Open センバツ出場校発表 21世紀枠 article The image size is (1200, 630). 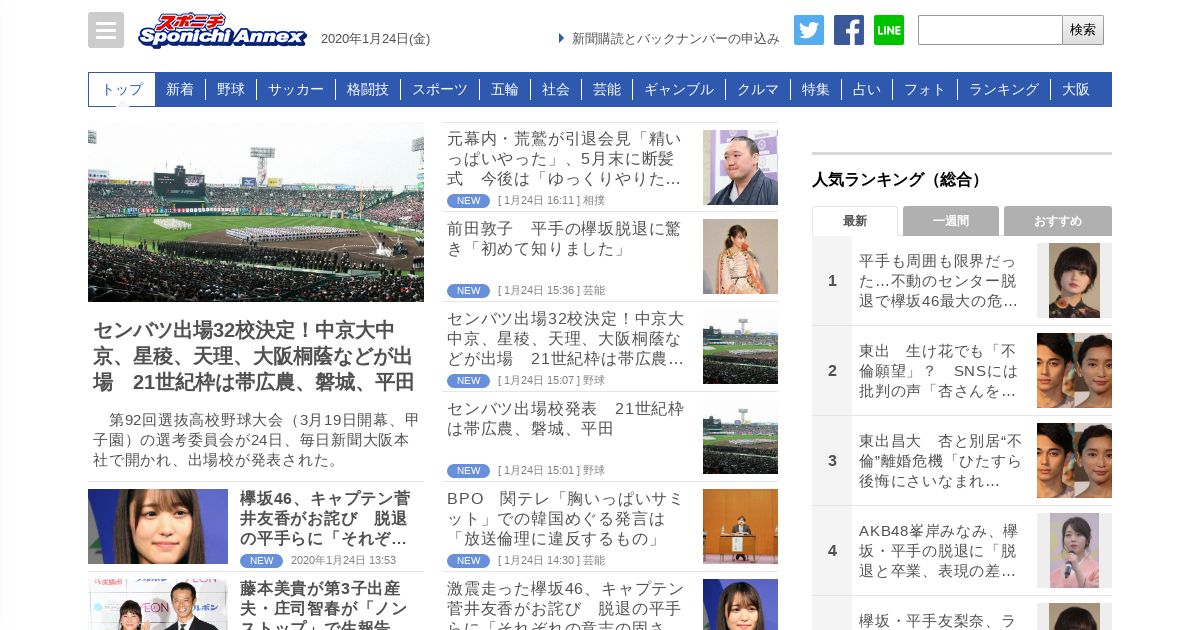pyautogui.click(x=566, y=418)
